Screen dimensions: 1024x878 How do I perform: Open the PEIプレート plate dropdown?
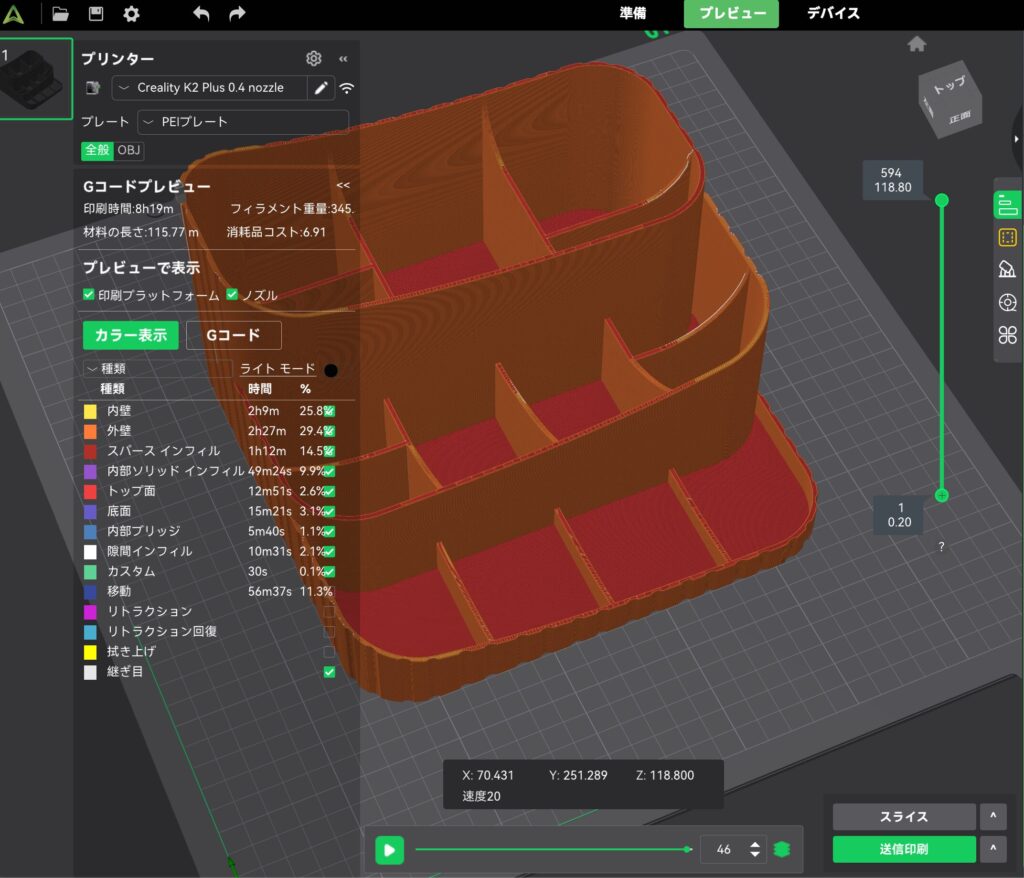242,121
